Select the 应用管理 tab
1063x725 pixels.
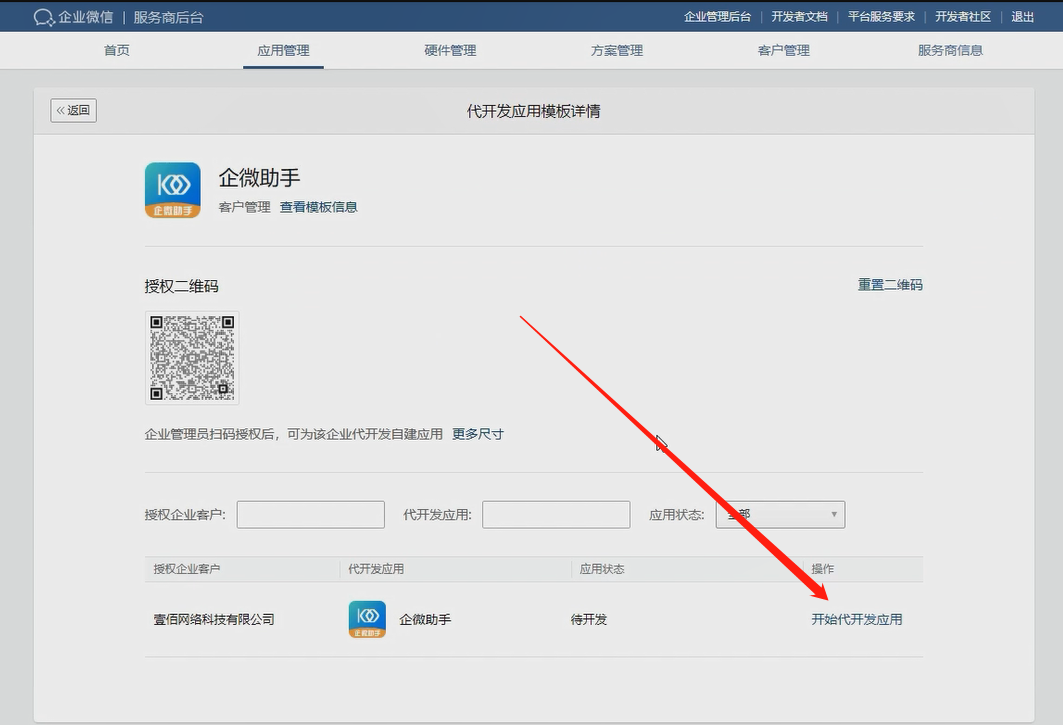[283, 50]
